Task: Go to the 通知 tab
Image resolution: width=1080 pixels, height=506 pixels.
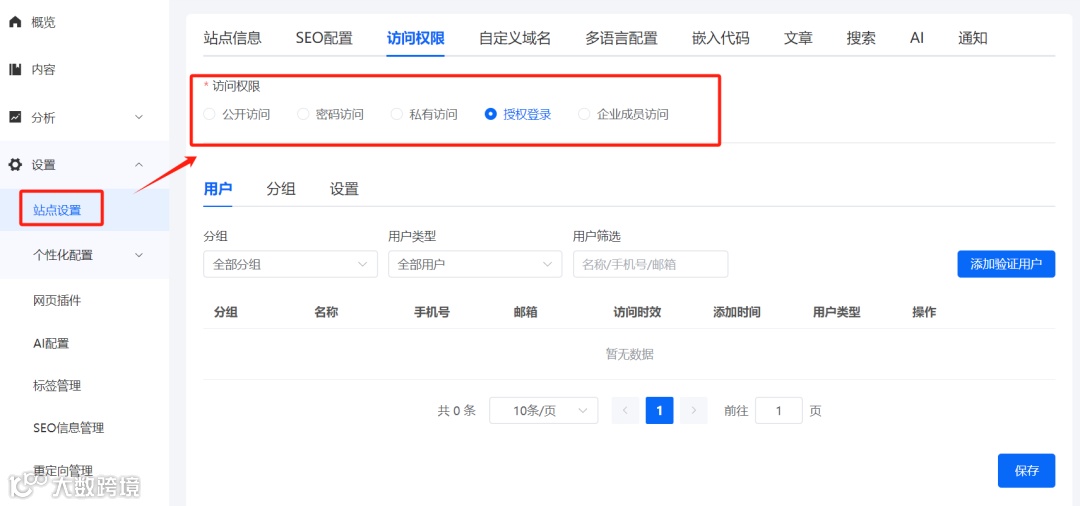Action: pyautogui.click(x=973, y=38)
